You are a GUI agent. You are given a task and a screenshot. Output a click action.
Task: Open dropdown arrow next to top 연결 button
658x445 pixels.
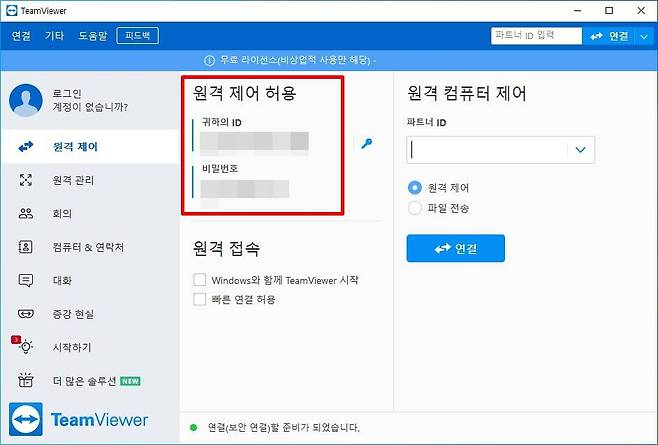pos(645,37)
